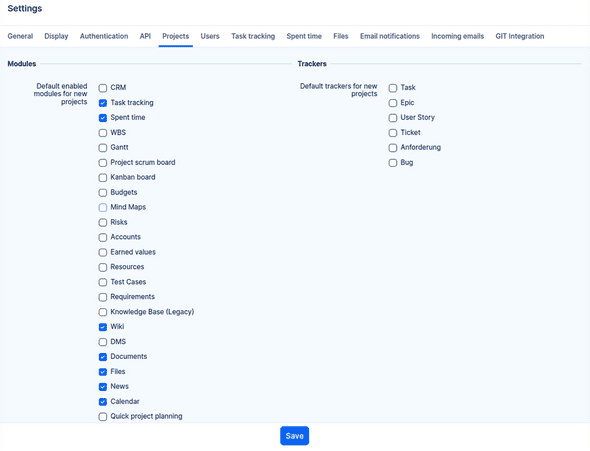
Task: Disable the Calendar module
Action: 103,402
